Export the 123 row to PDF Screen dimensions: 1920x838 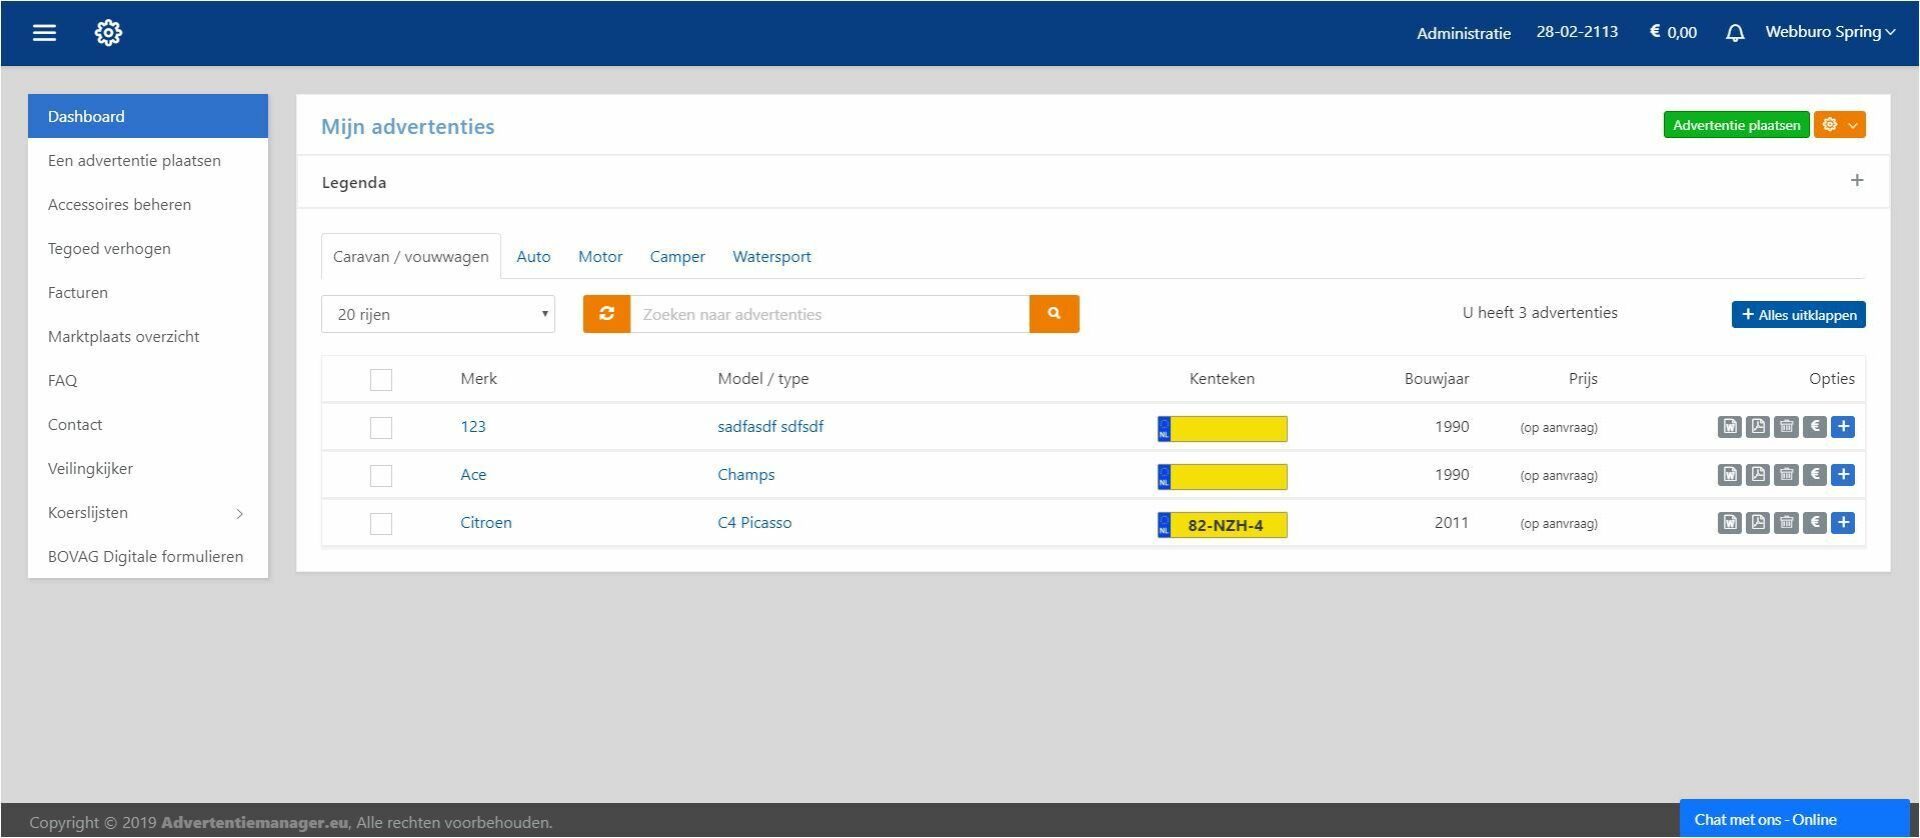(x=1757, y=427)
